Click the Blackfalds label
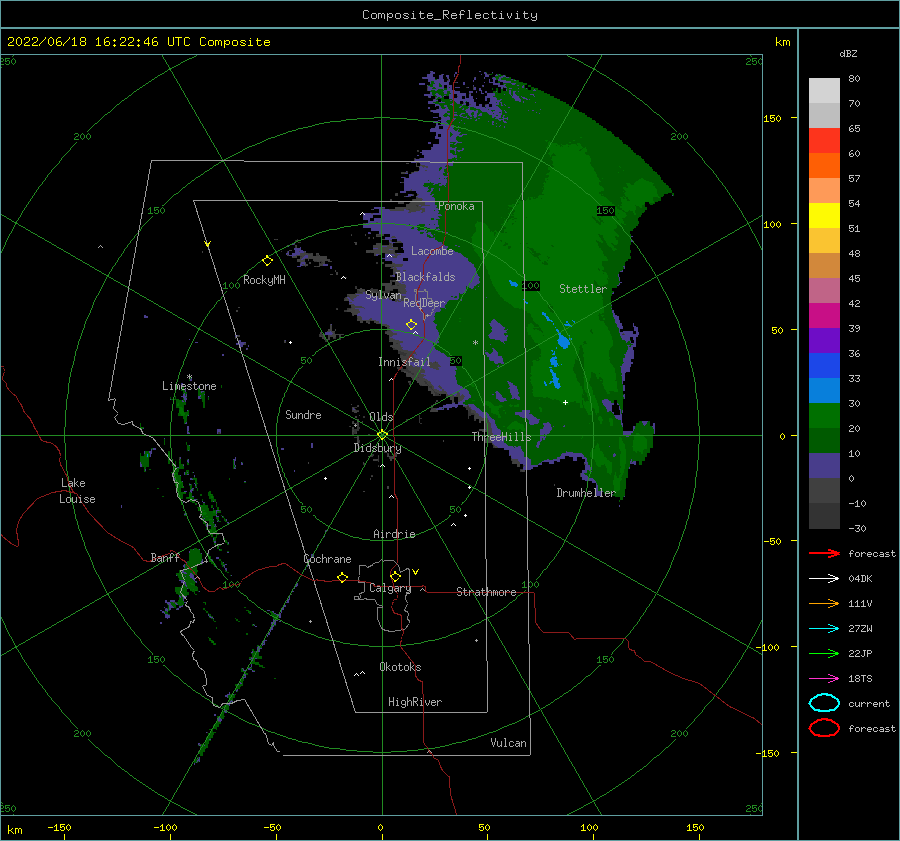This screenshot has height=841, width=900. (x=425, y=277)
